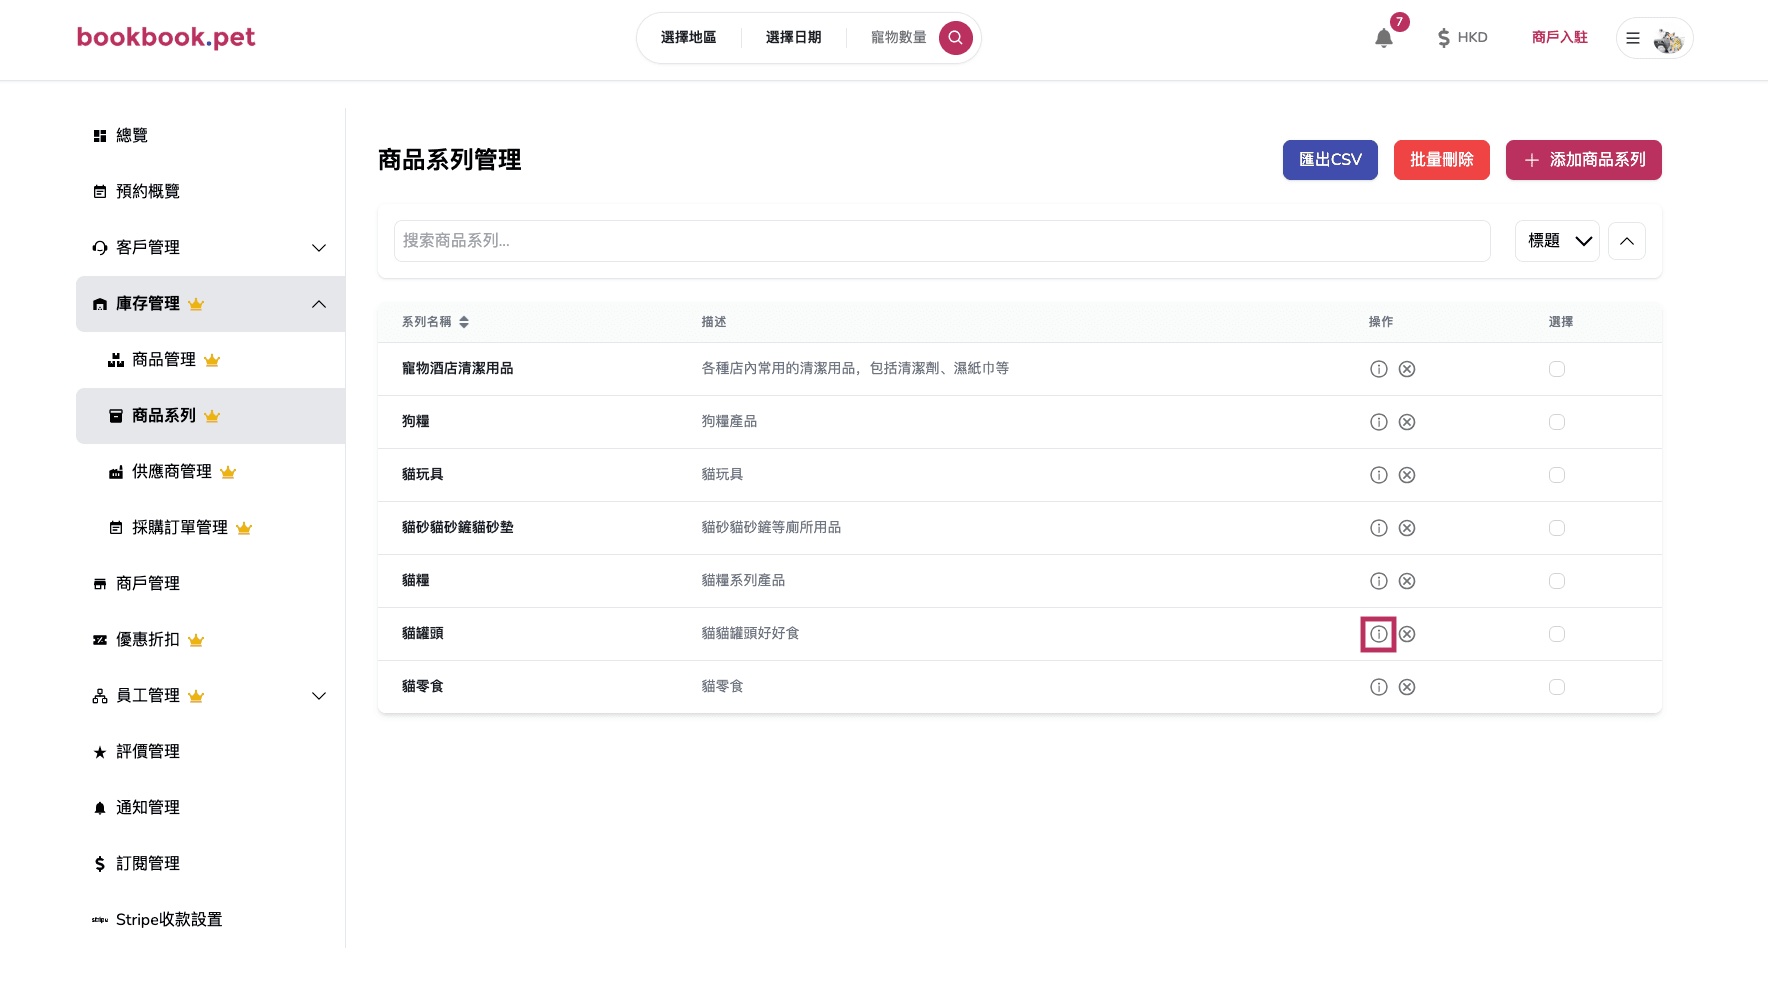Open info for 貓罐頭 series

[x=1378, y=634]
